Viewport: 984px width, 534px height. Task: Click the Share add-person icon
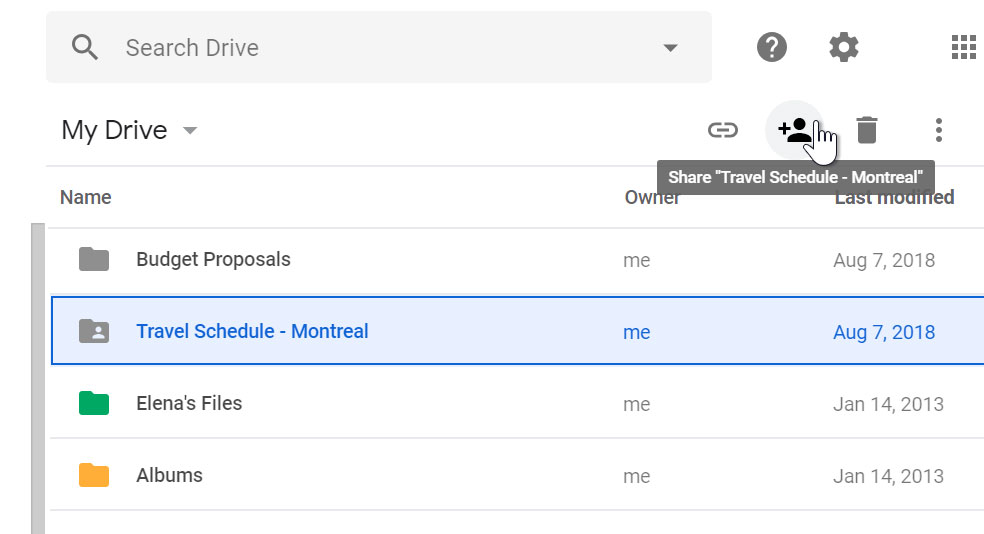(794, 130)
